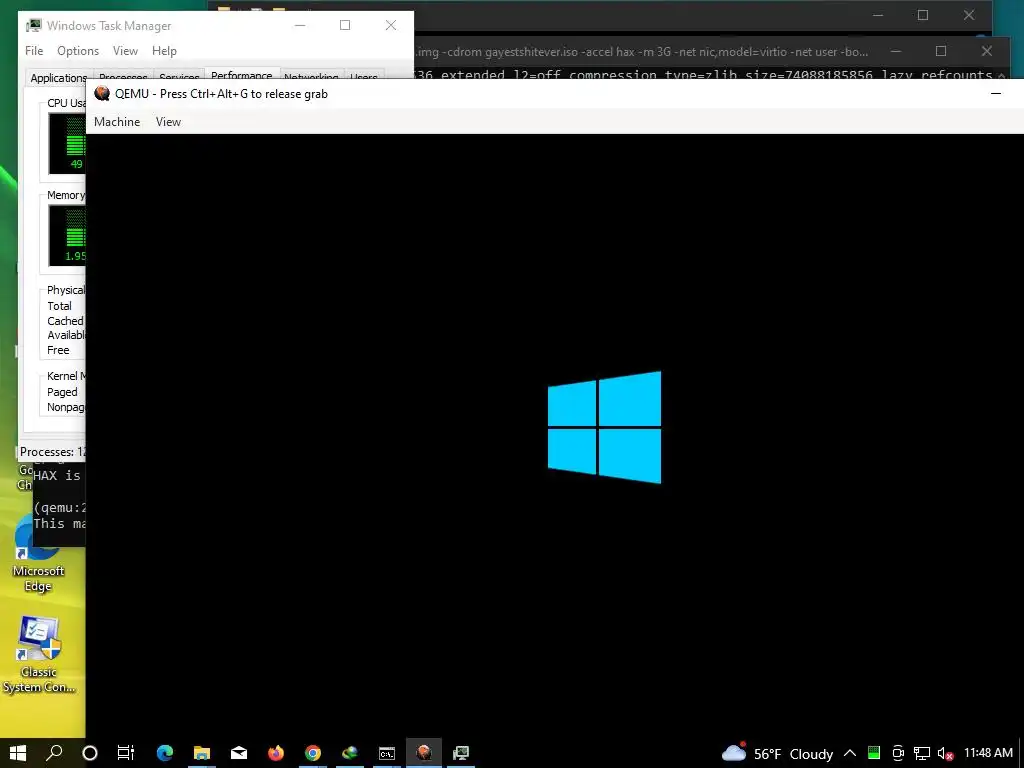Click 'Paged' label in Kernel Memory group
Screen dimensions: 1024x768
[x=62, y=392]
